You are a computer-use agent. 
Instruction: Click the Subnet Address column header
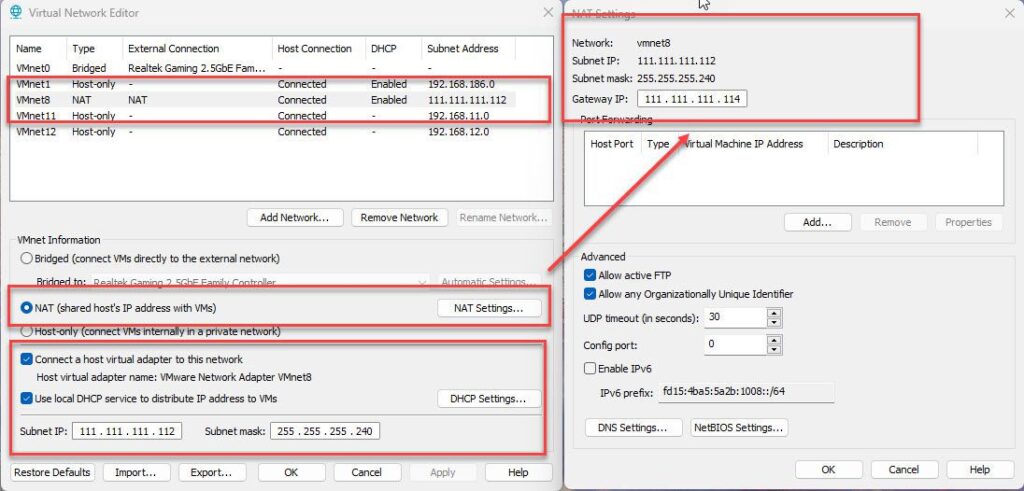(x=468, y=48)
